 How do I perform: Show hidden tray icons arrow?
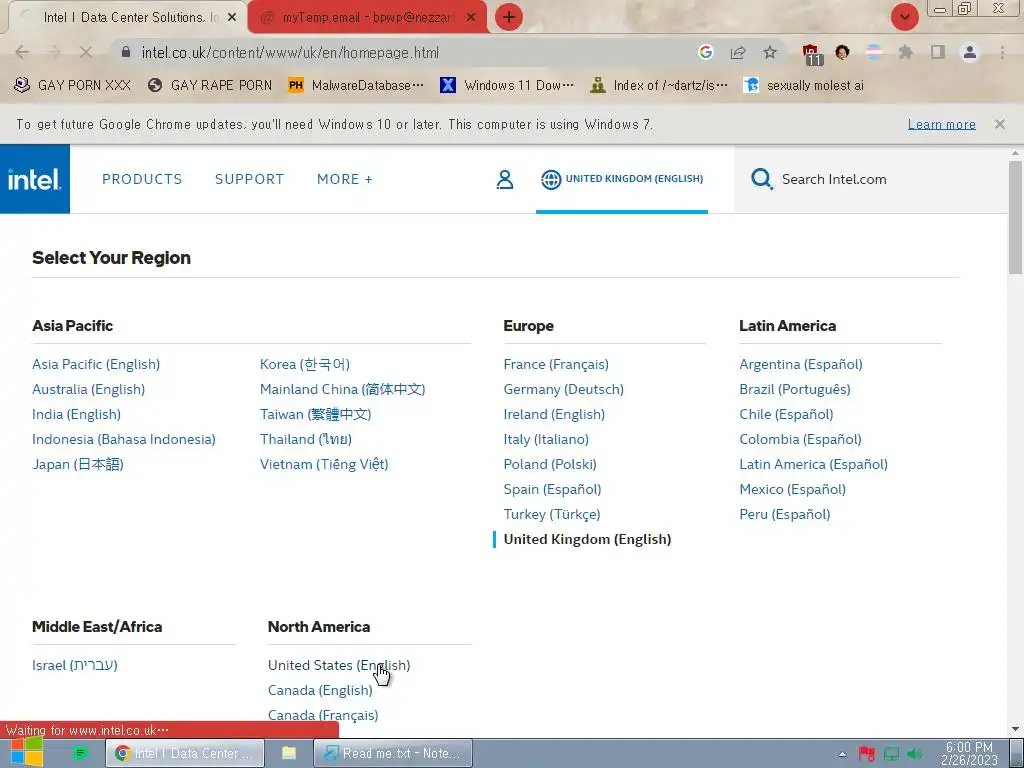tap(842, 754)
